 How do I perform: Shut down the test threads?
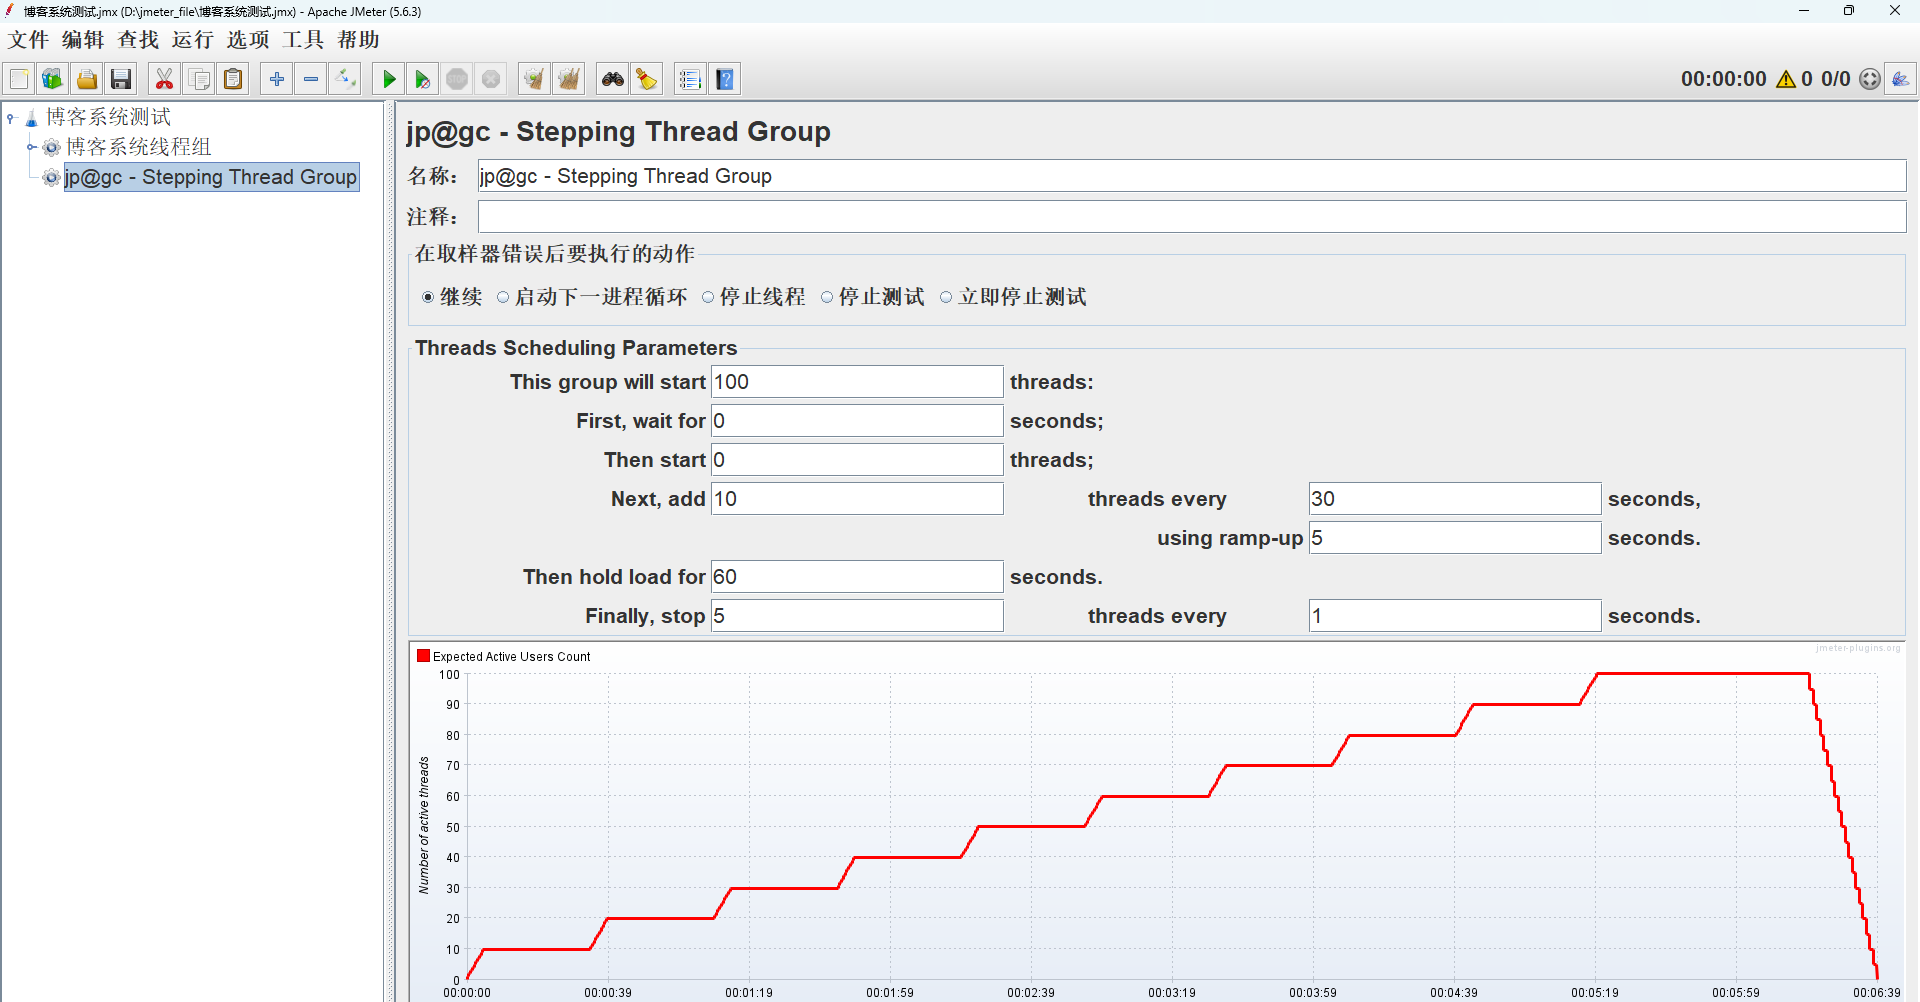tap(491, 79)
